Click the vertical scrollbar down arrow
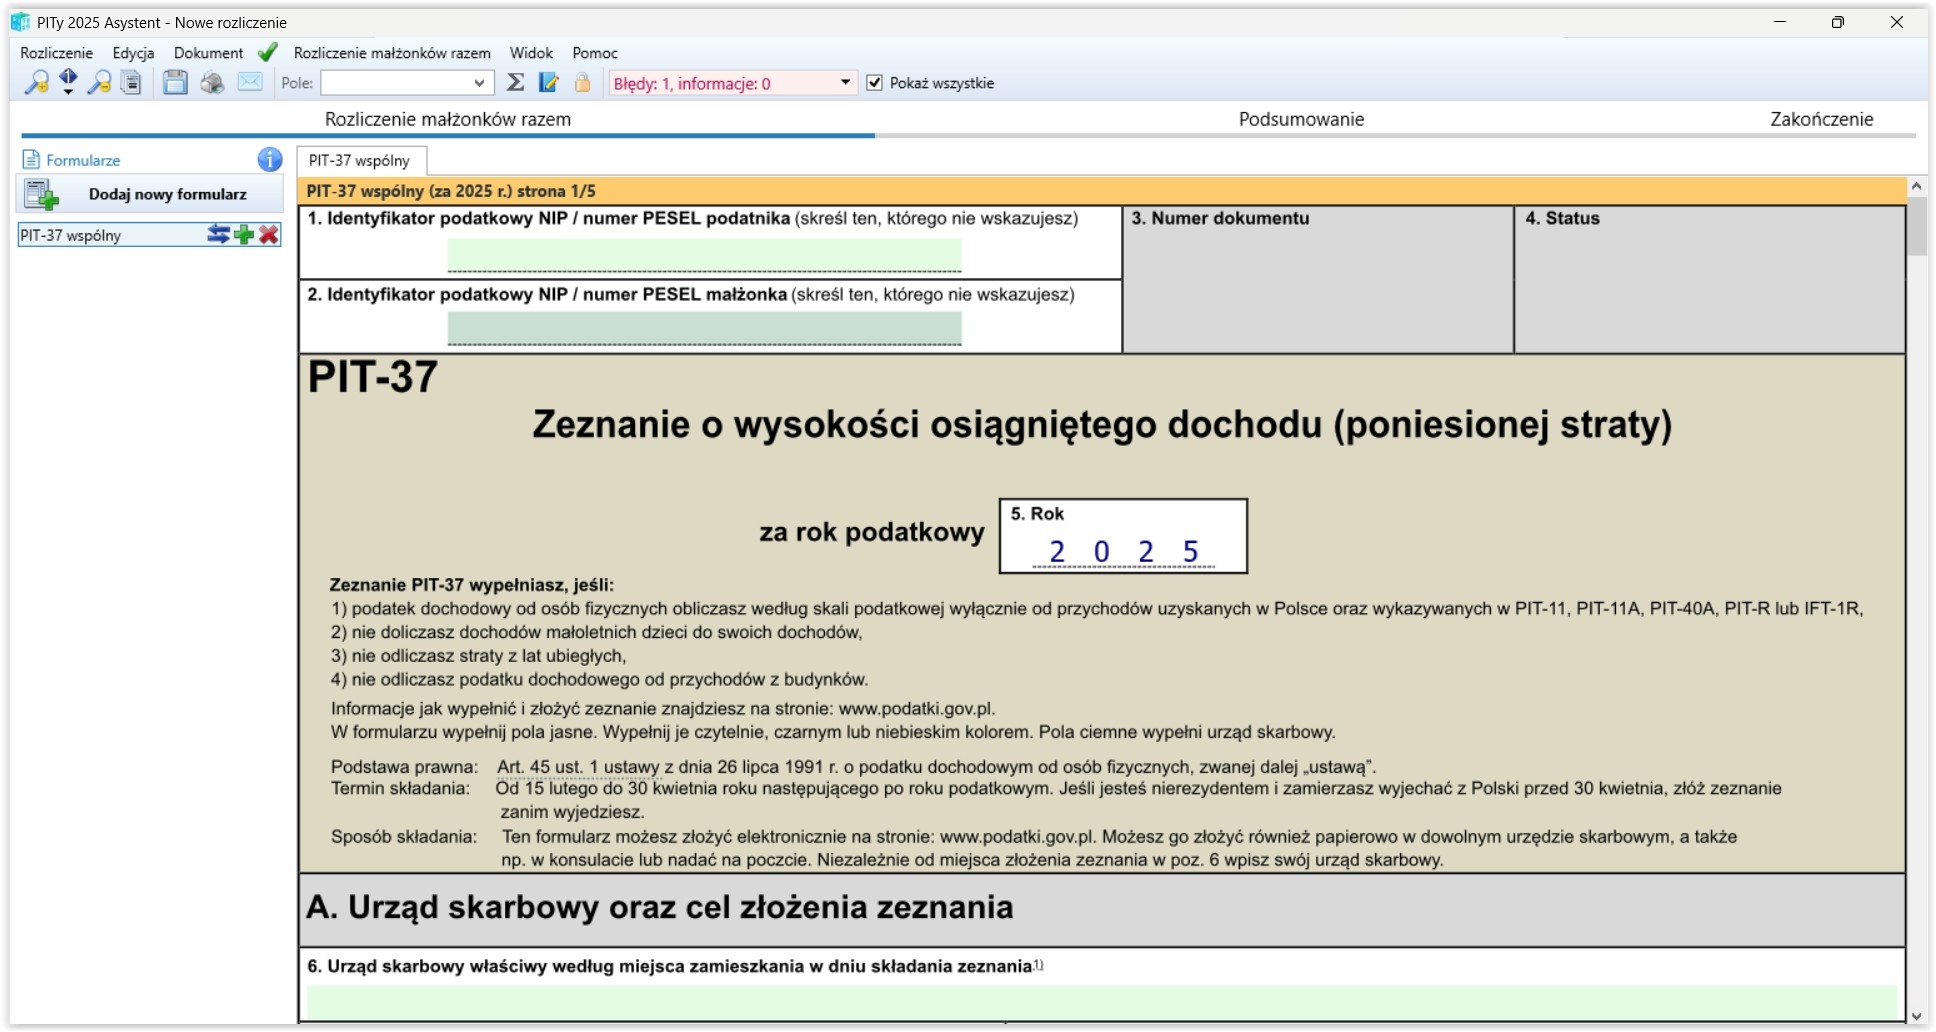 pos(1916,1016)
